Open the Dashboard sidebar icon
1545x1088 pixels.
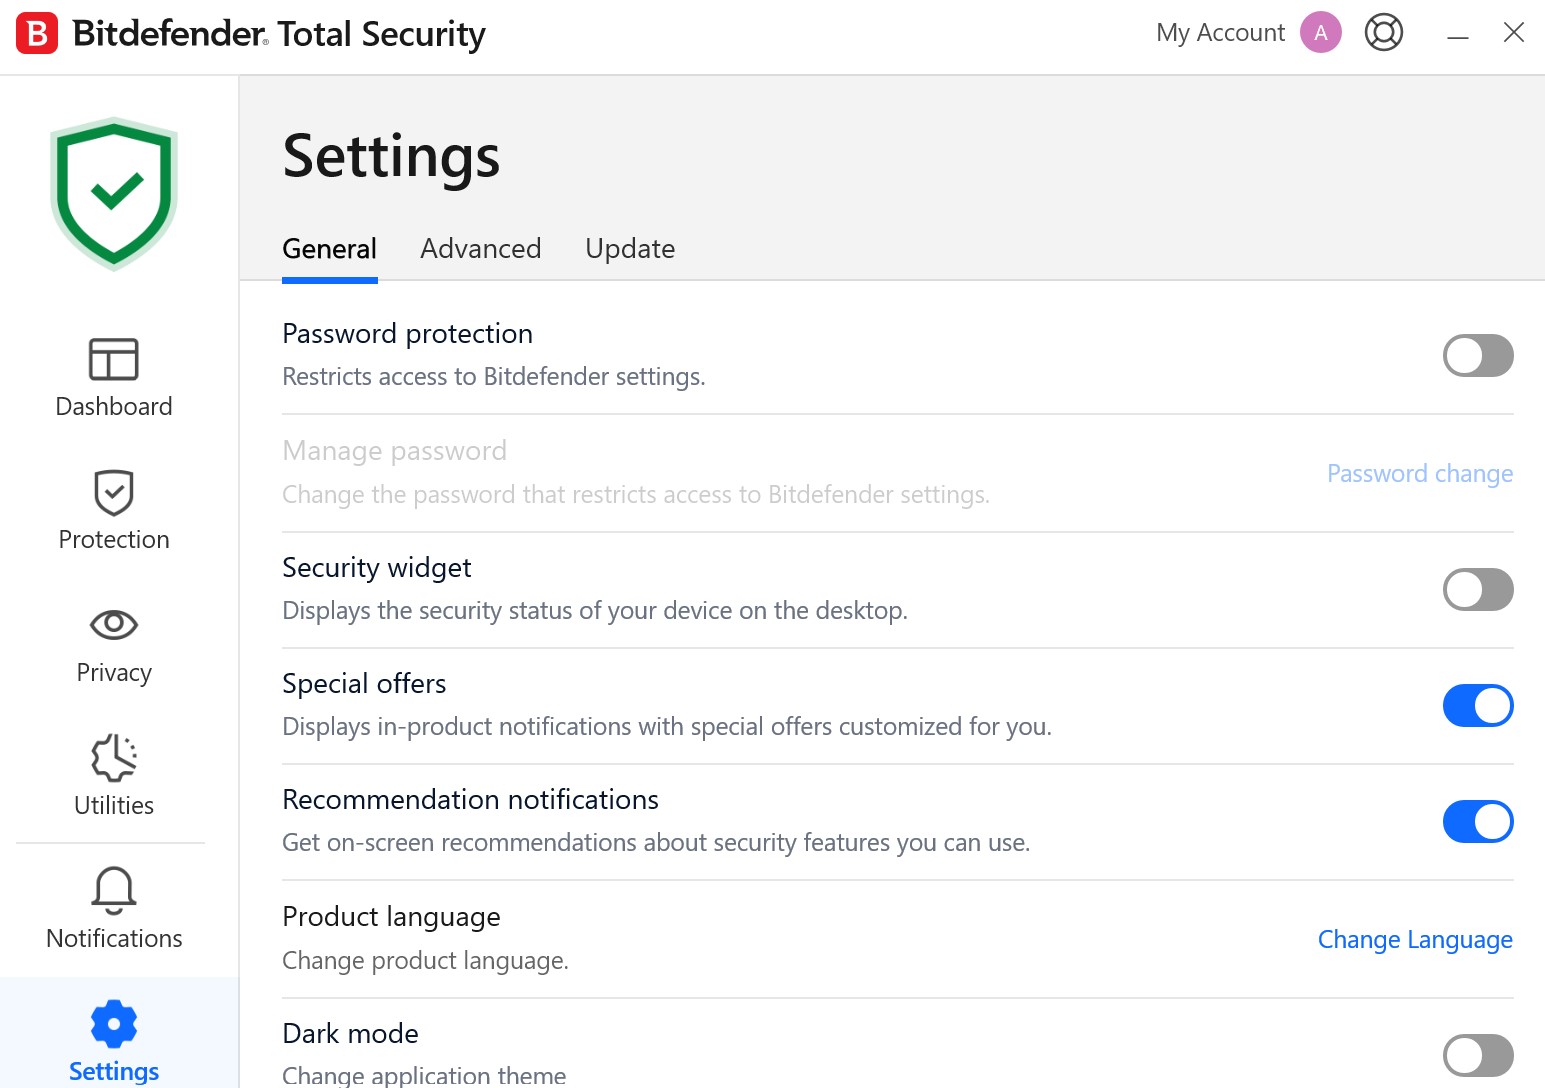(114, 359)
